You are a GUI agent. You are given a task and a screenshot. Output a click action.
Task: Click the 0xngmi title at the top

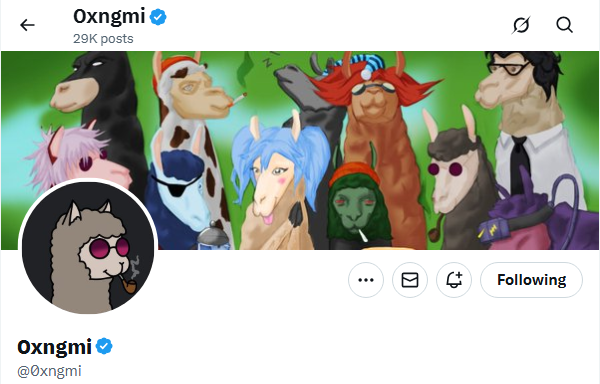109,17
